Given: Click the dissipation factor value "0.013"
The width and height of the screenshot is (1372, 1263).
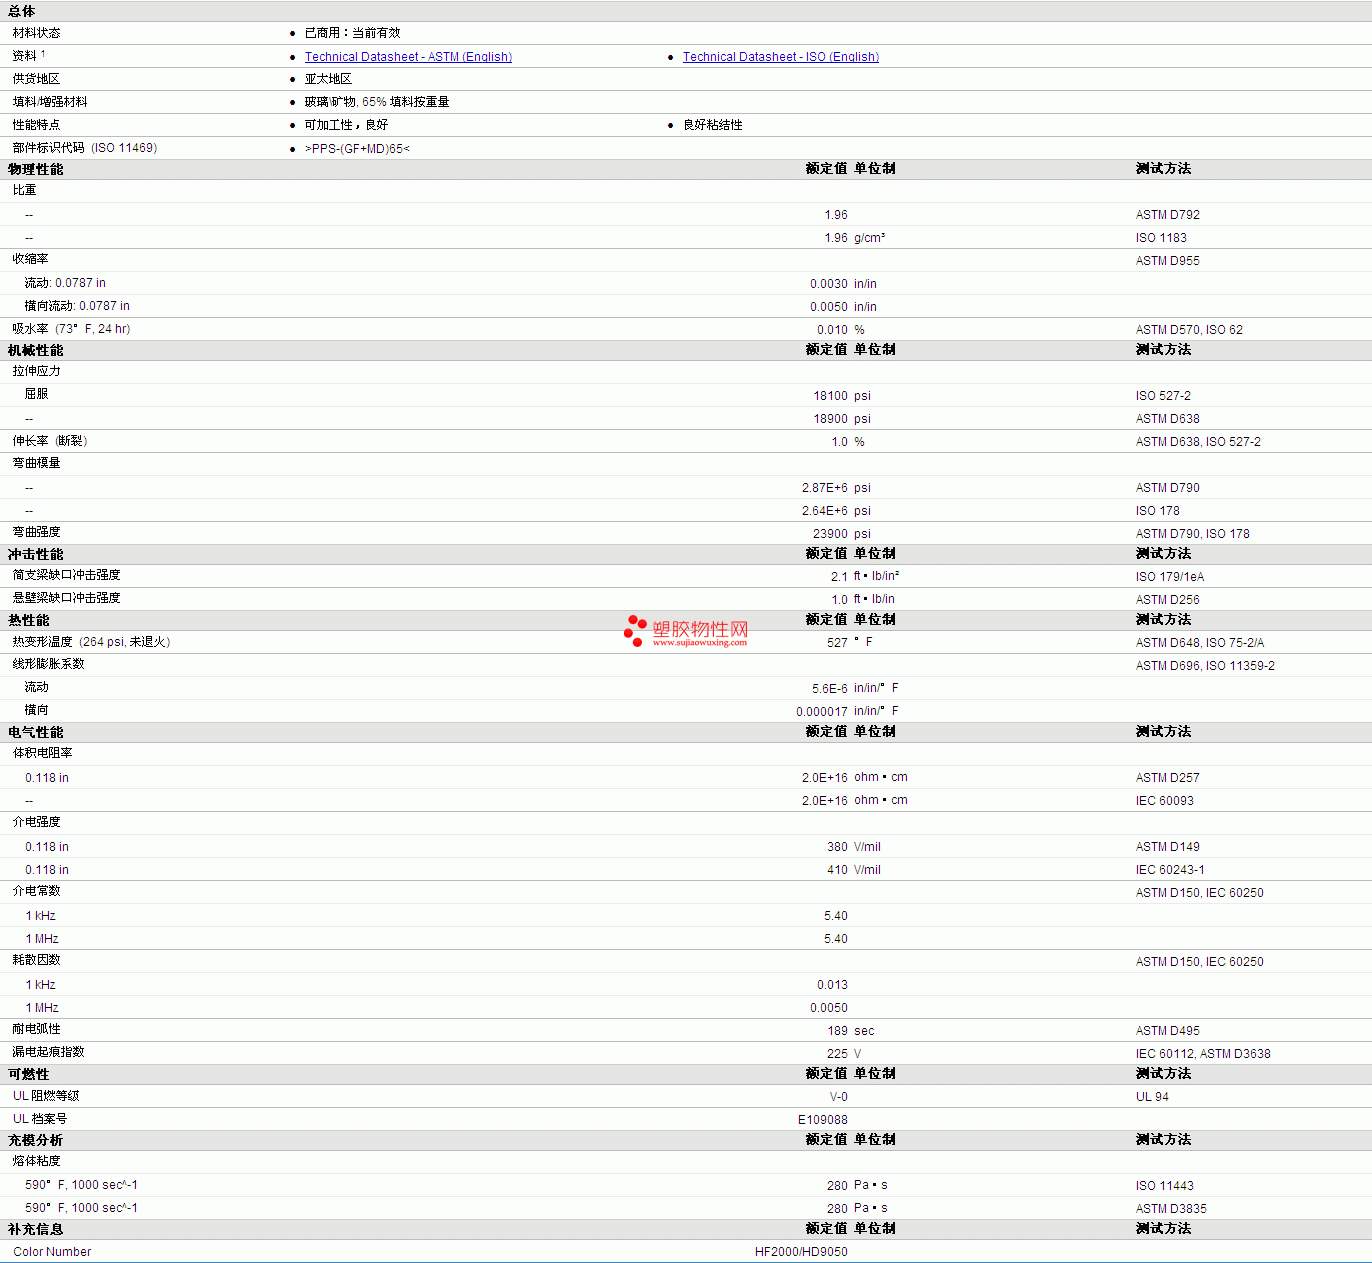Looking at the screenshot, I should [832, 985].
